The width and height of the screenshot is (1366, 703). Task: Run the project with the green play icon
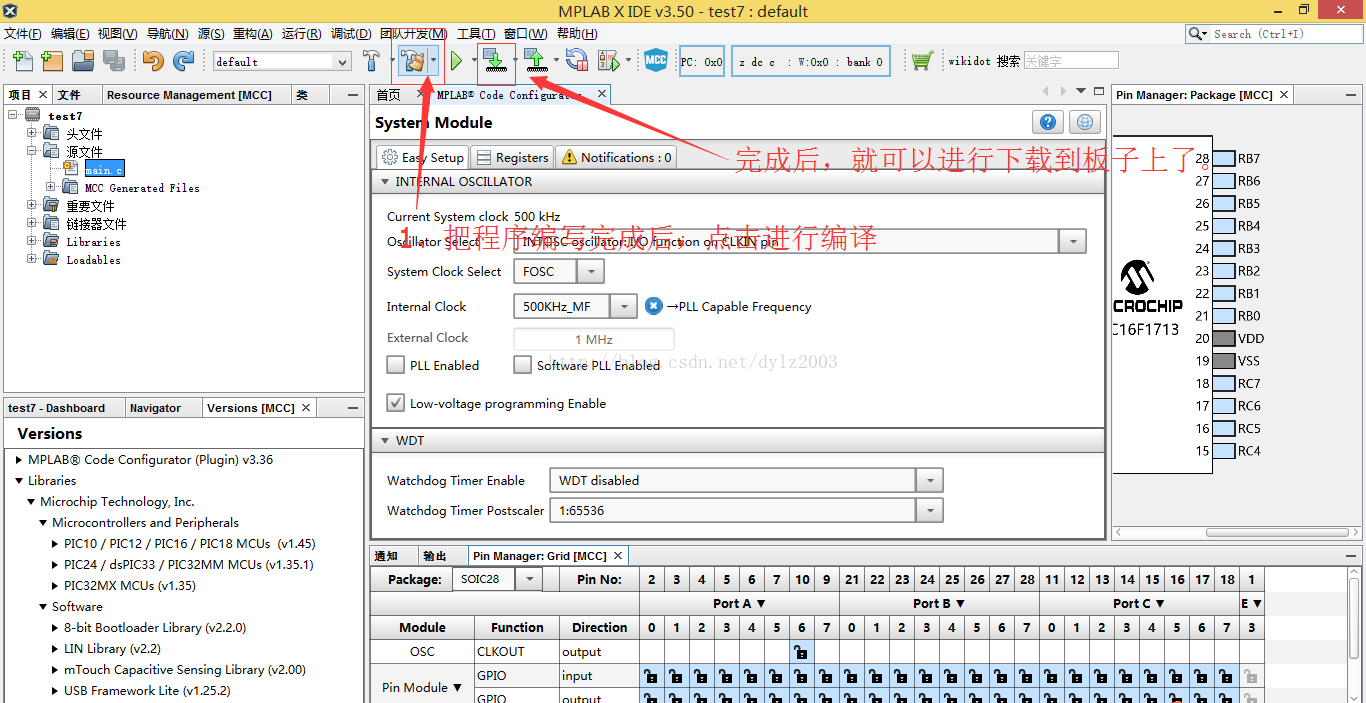click(456, 61)
